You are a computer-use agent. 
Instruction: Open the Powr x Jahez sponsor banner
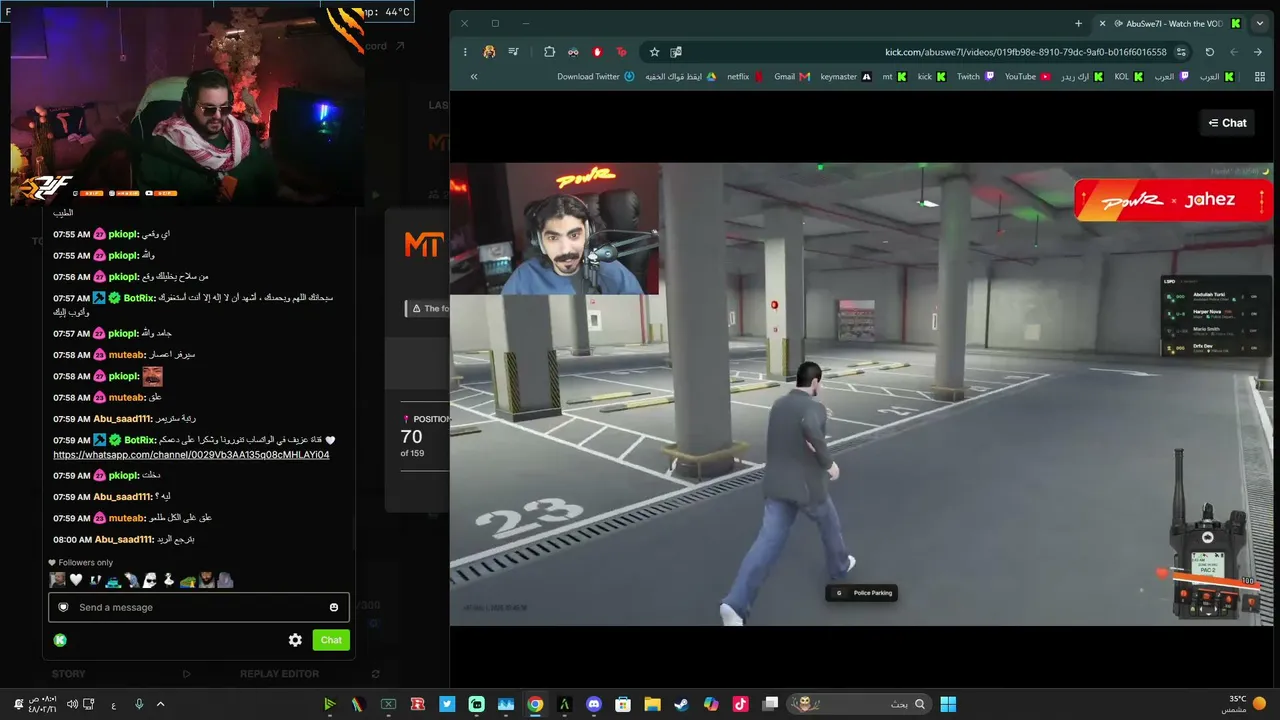(1172, 200)
